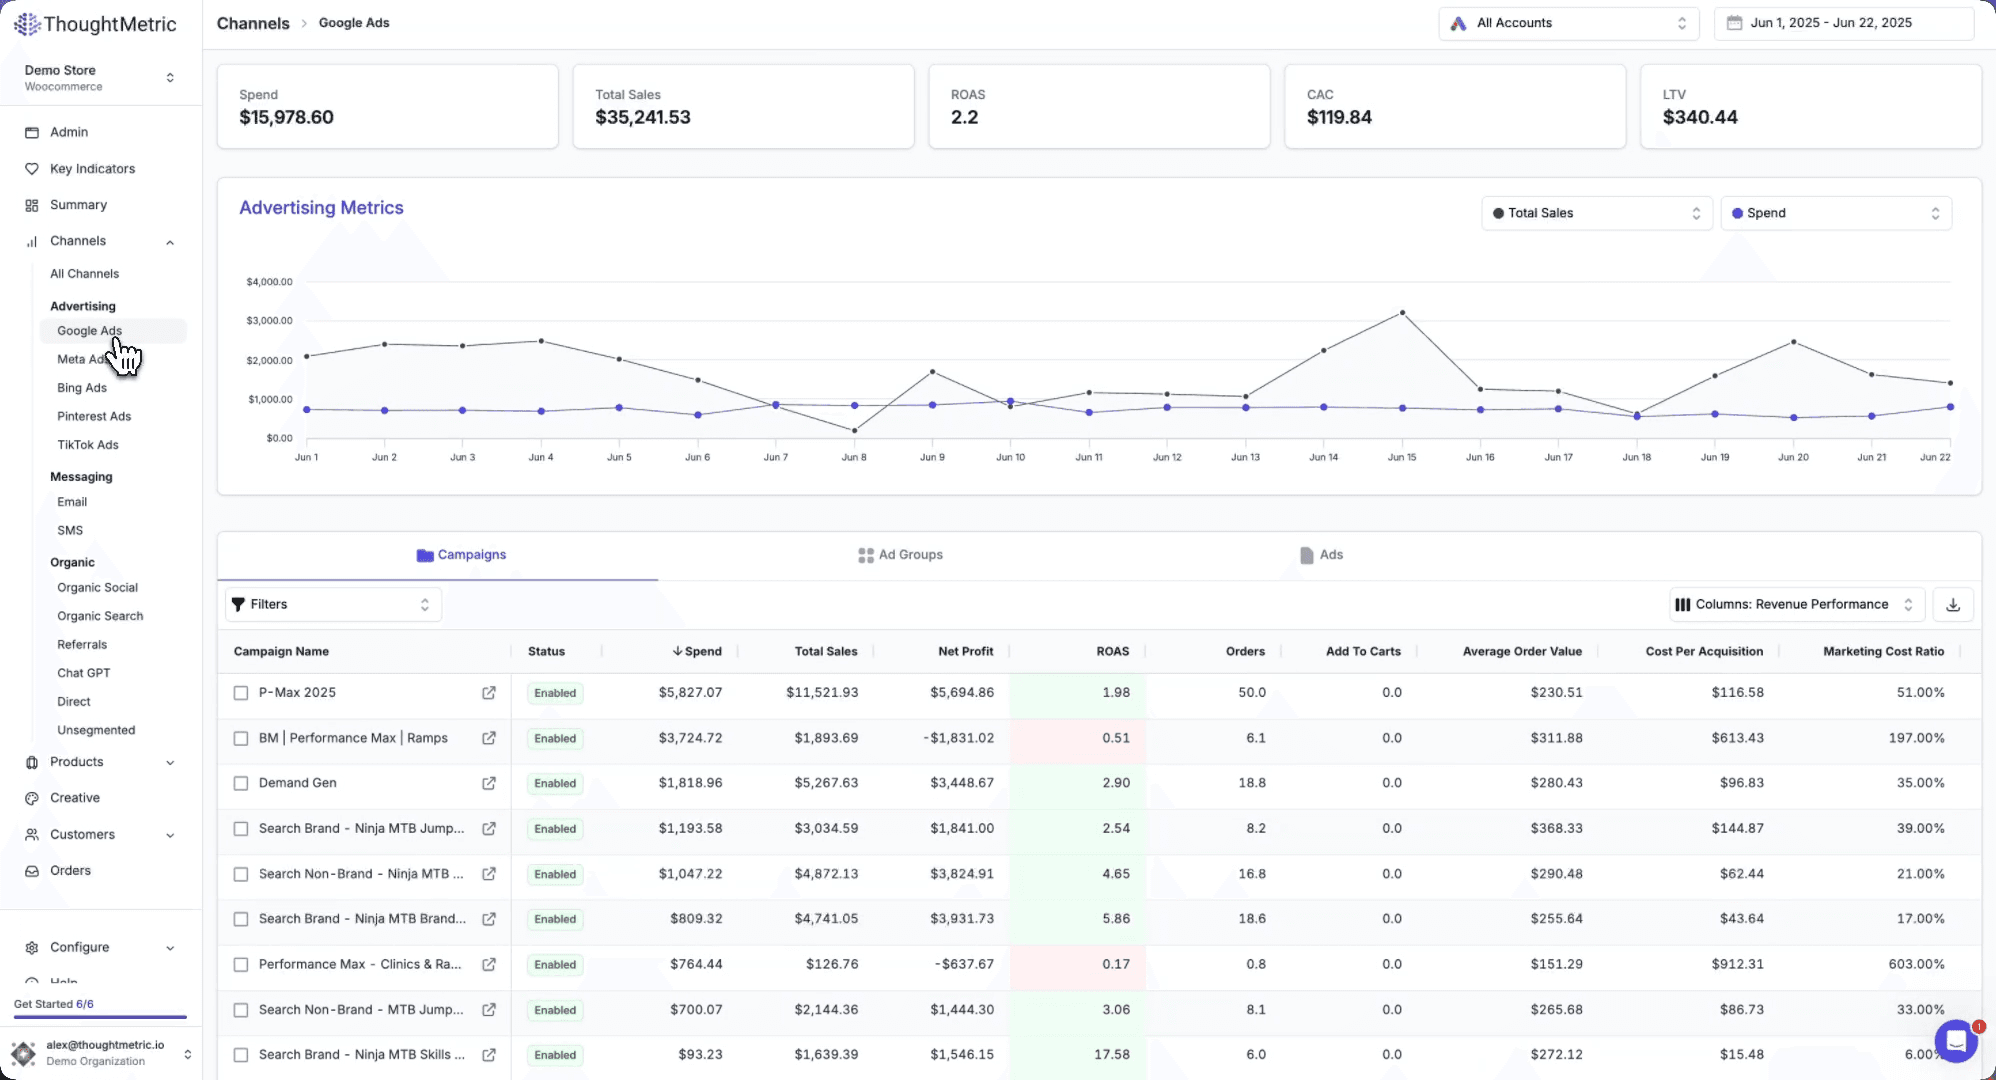Image resolution: width=1996 pixels, height=1080 pixels.
Task: Switch to the Ads tab
Action: [1321, 555]
